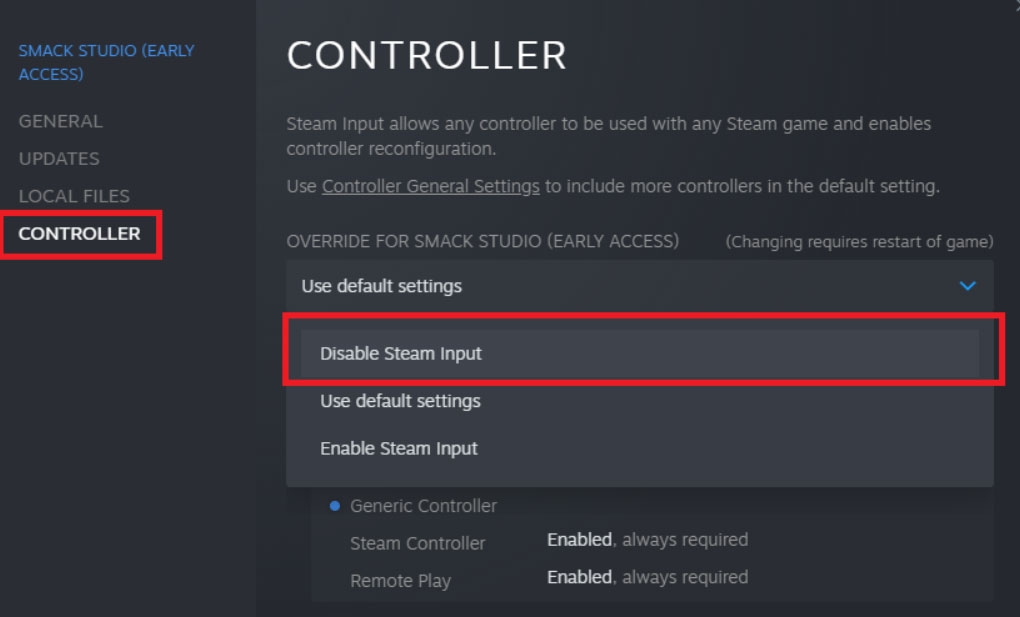Click the Remote Play row label
1020x617 pixels.
click(400, 581)
